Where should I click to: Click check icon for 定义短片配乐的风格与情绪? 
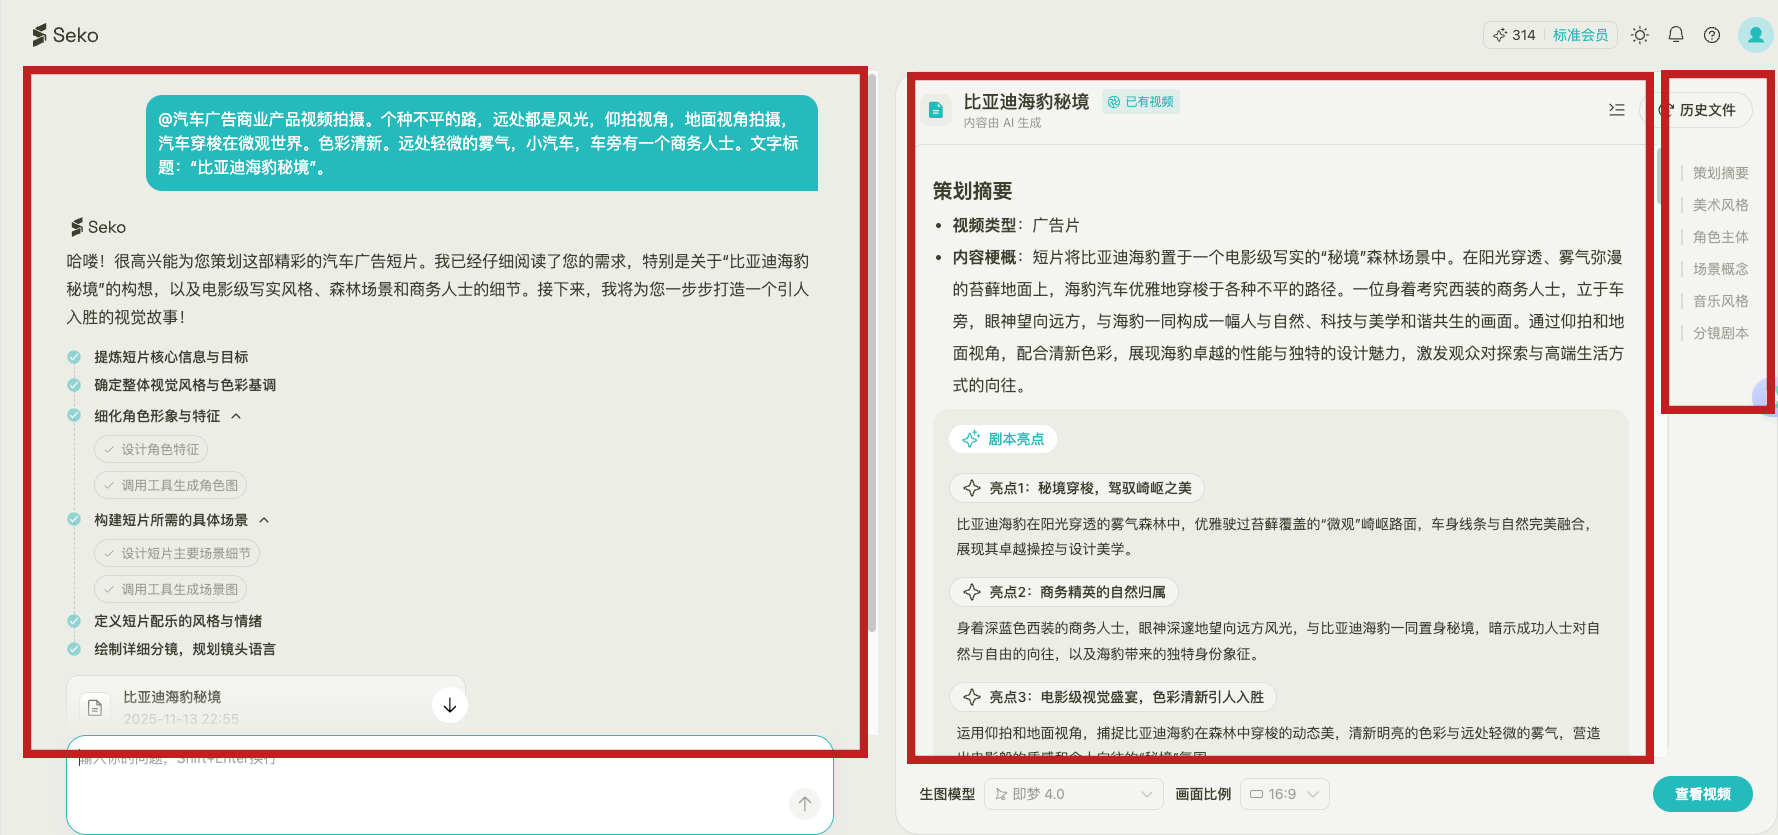click(x=74, y=621)
